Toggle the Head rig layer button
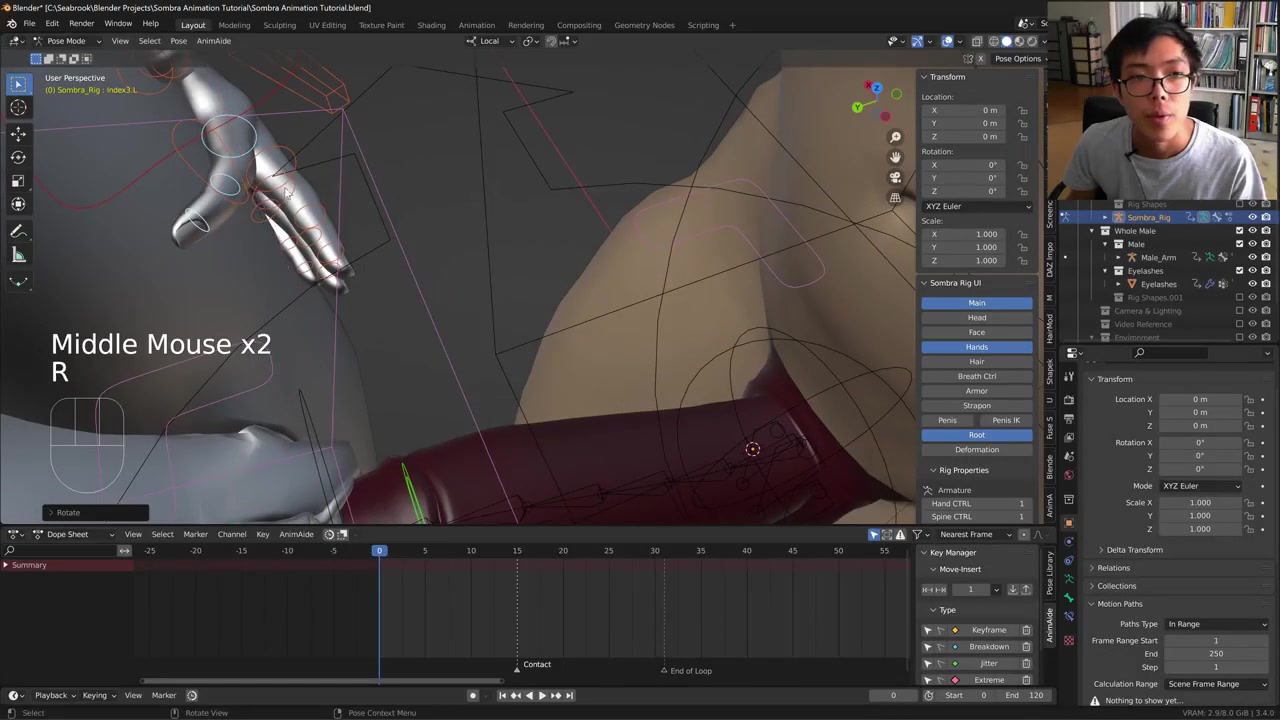Viewport: 1280px width, 720px height. pyautogui.click(x=976, y=318)
